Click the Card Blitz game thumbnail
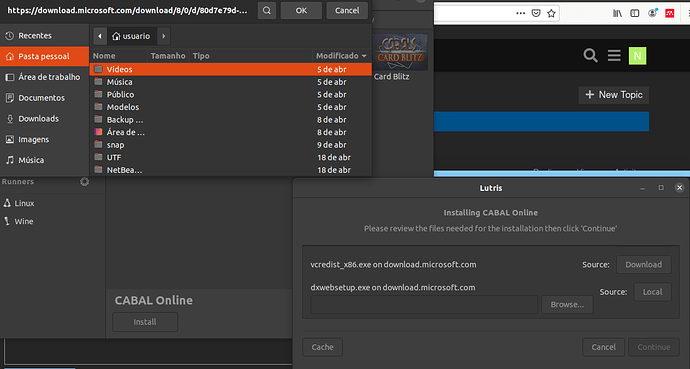Viewport: 690px width, 369px height. click(400, 52)
